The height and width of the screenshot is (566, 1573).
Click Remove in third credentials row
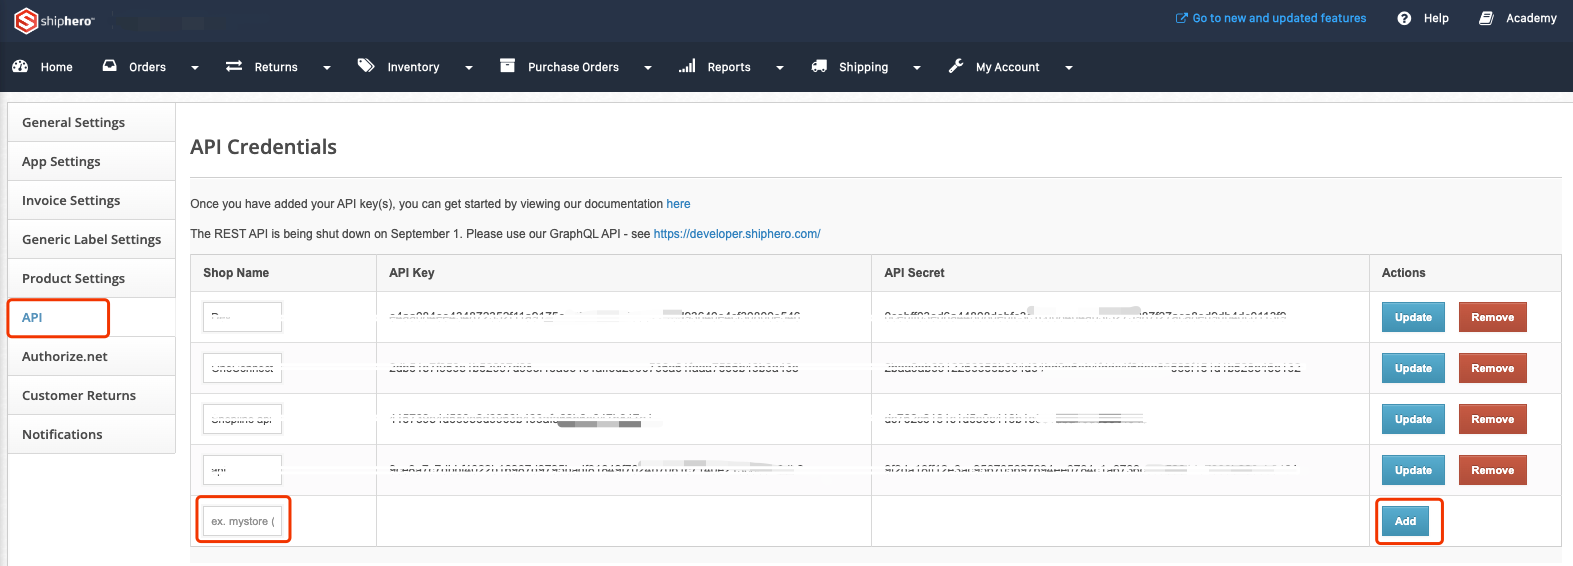(1492, 419)
